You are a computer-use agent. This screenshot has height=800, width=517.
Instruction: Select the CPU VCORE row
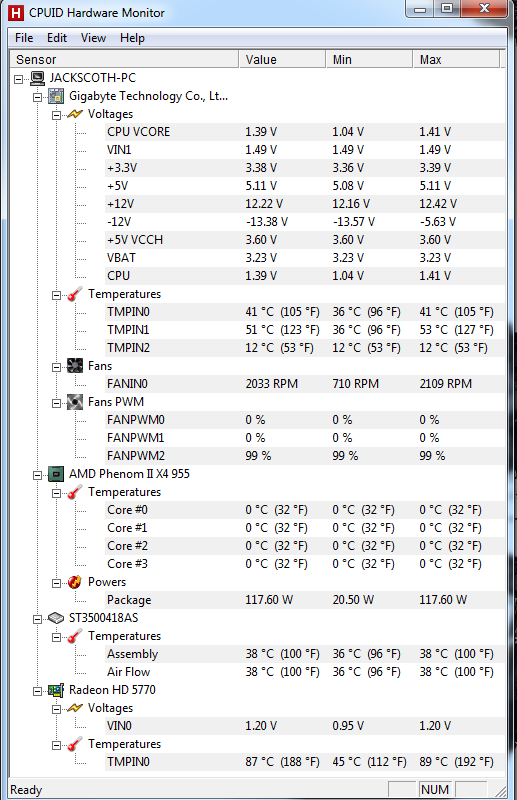point(305,132)
